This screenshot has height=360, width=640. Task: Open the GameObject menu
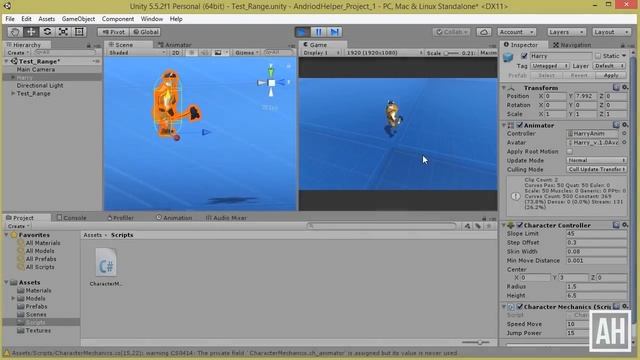(x=78, y=19)
